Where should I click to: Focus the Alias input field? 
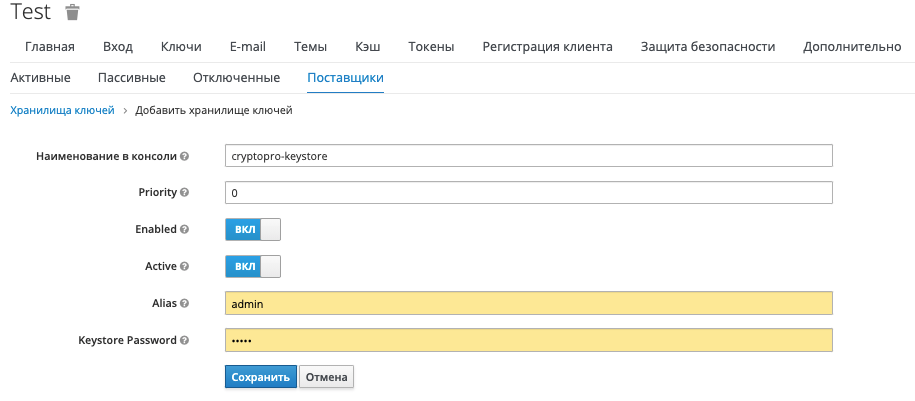tap(528, 303)
